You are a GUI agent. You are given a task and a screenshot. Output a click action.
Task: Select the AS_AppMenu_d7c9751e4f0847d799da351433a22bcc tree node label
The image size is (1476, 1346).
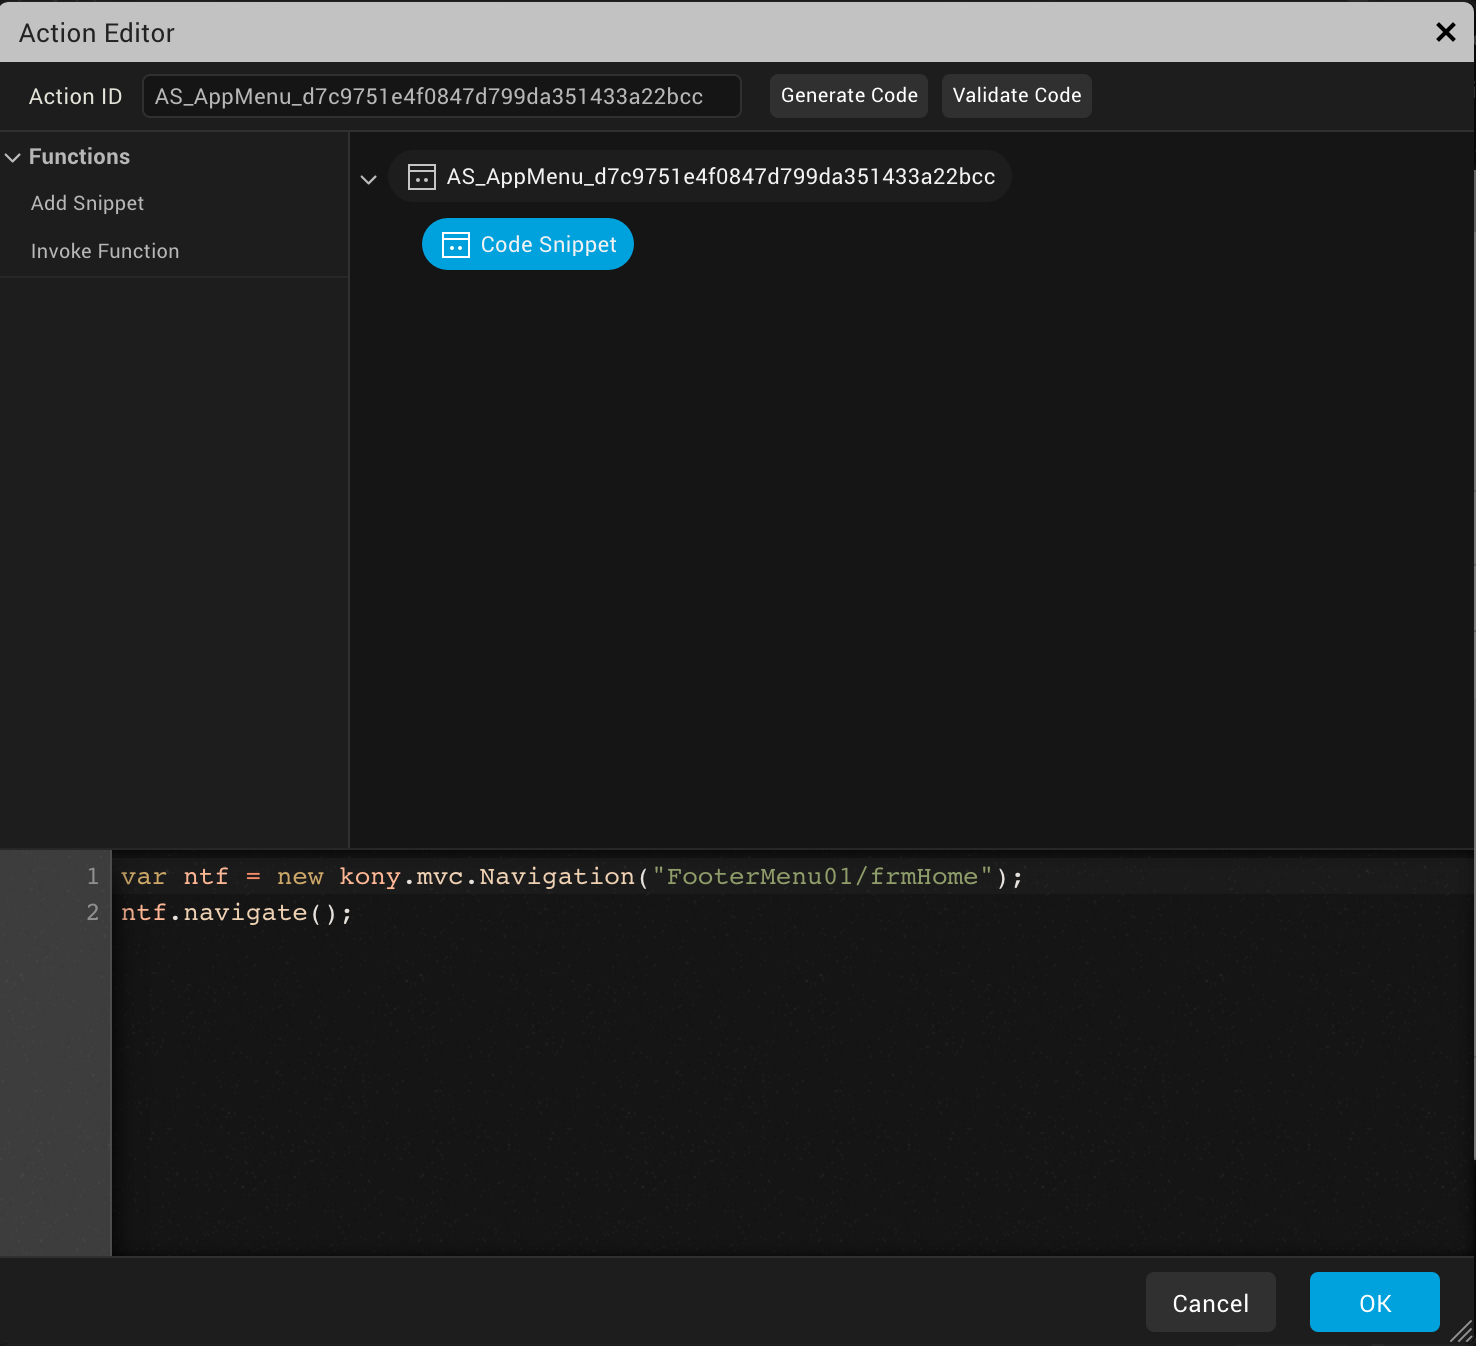click(721, 177)
